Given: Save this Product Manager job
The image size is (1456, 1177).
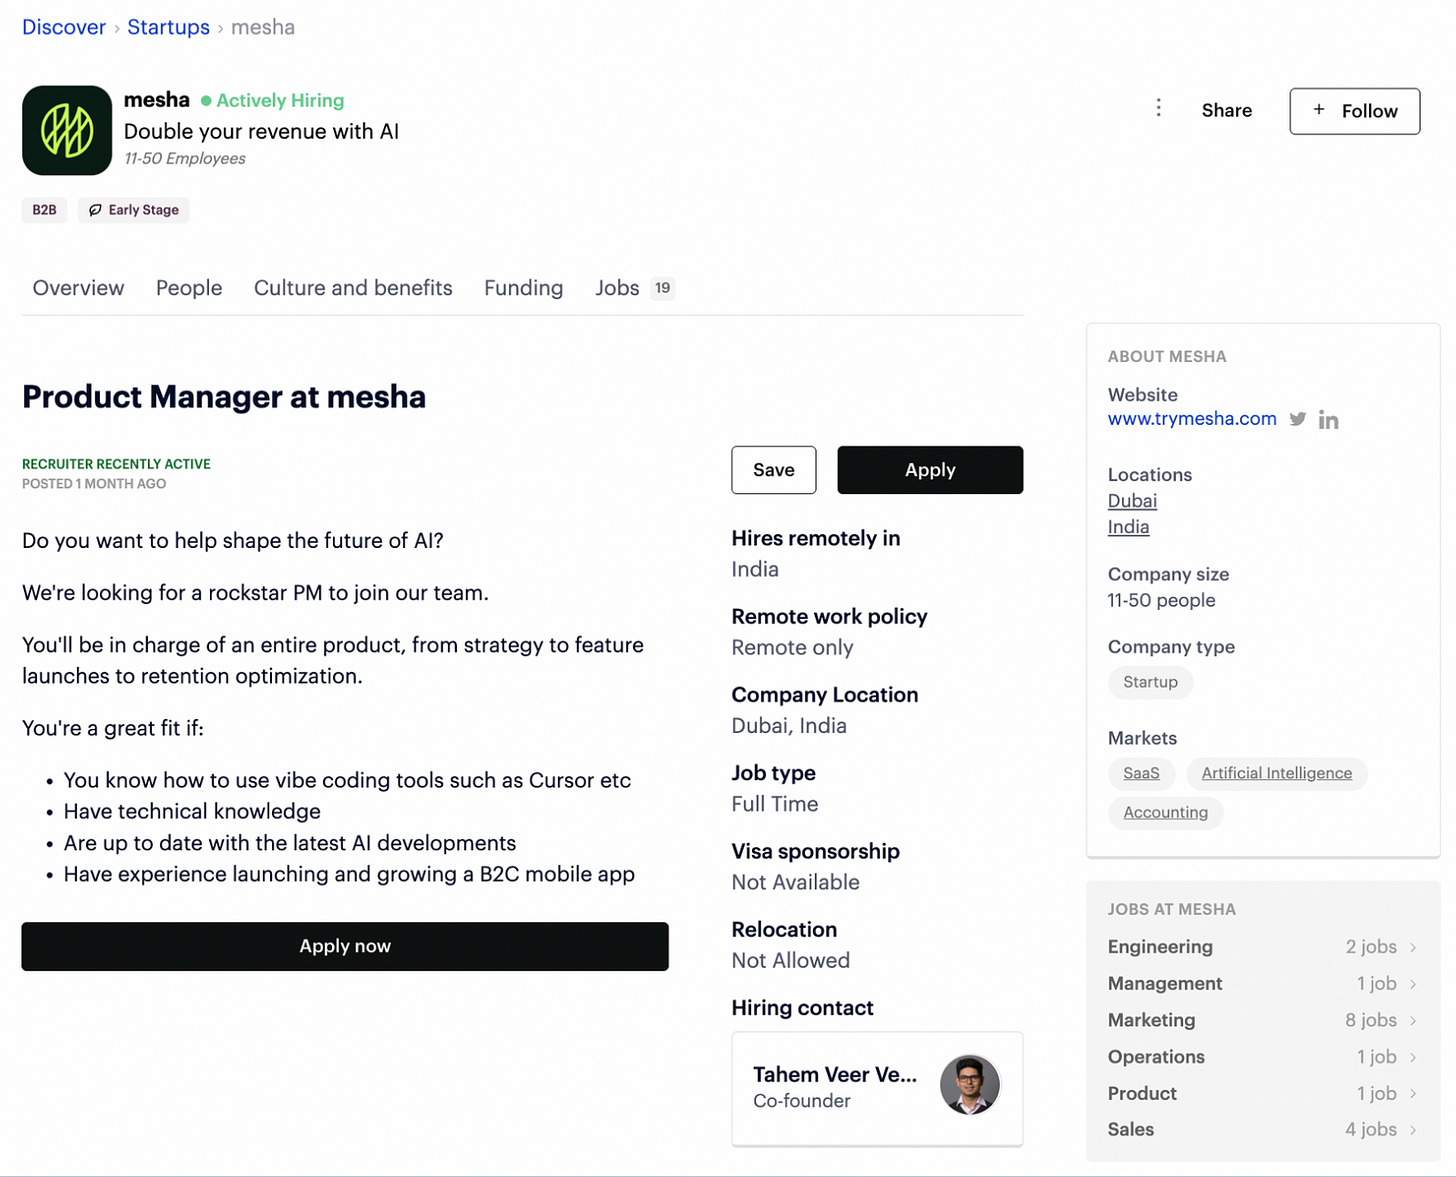Looking at the screenshot, I should pyautogui.click(x=774, y=470).
